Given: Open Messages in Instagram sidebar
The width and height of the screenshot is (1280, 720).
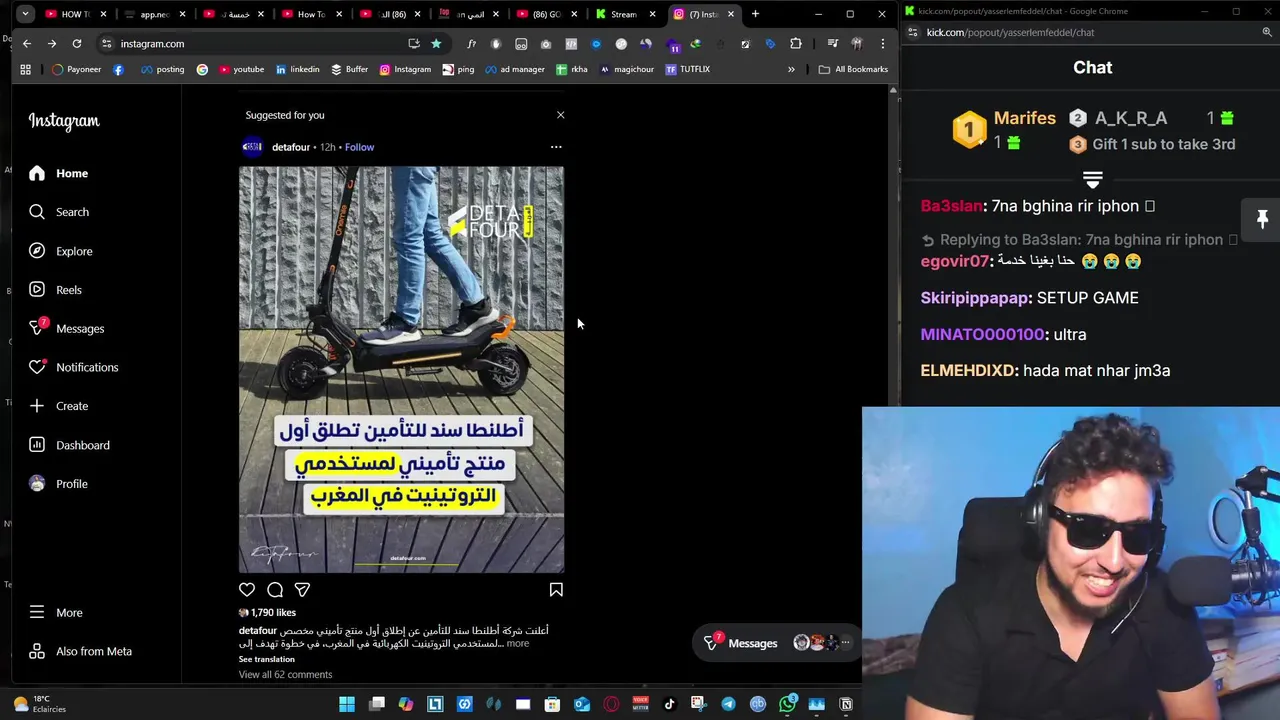Looking at the screenshot, I should [66, 328].
